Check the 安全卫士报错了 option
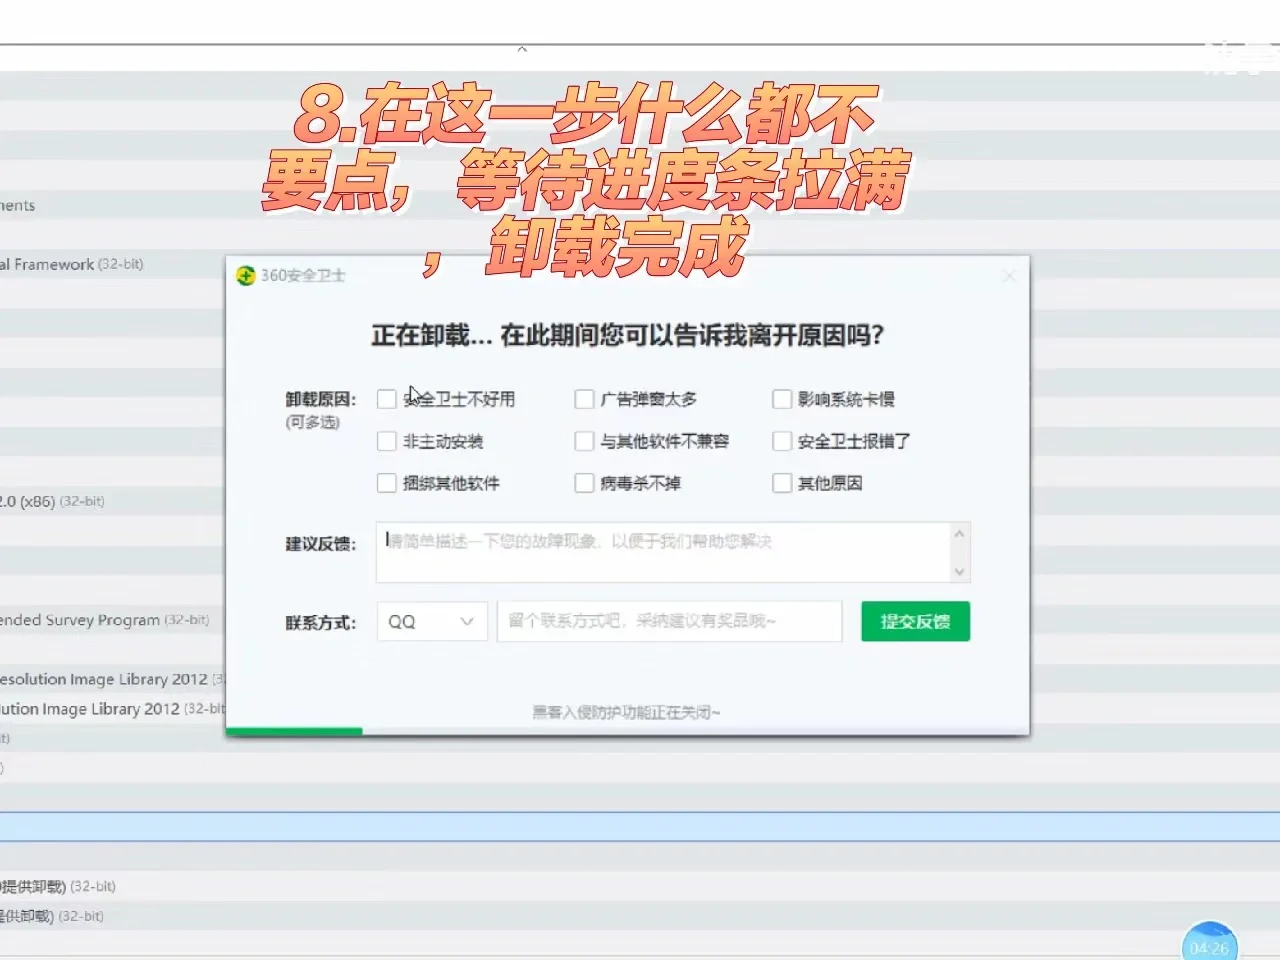Screen dimensions: 1280x960 coord(782,441)
